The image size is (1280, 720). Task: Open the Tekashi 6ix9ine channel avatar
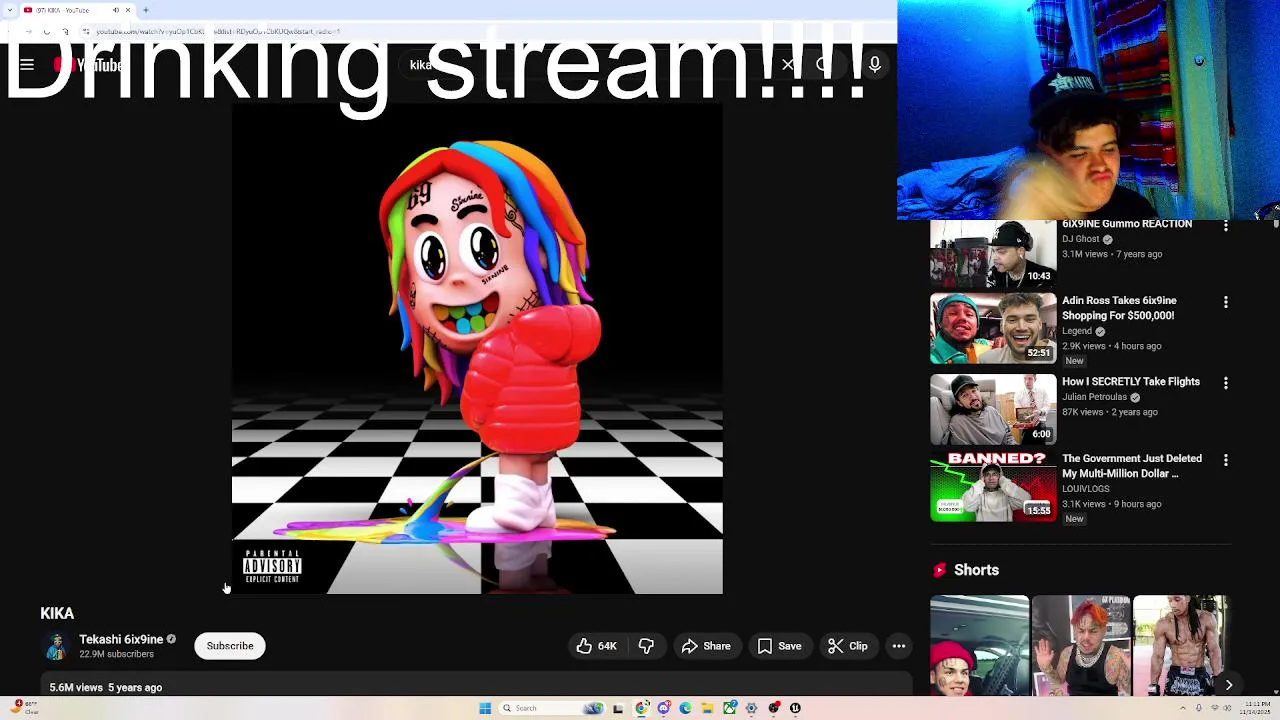pyautogui.click(x=56, y=646)
